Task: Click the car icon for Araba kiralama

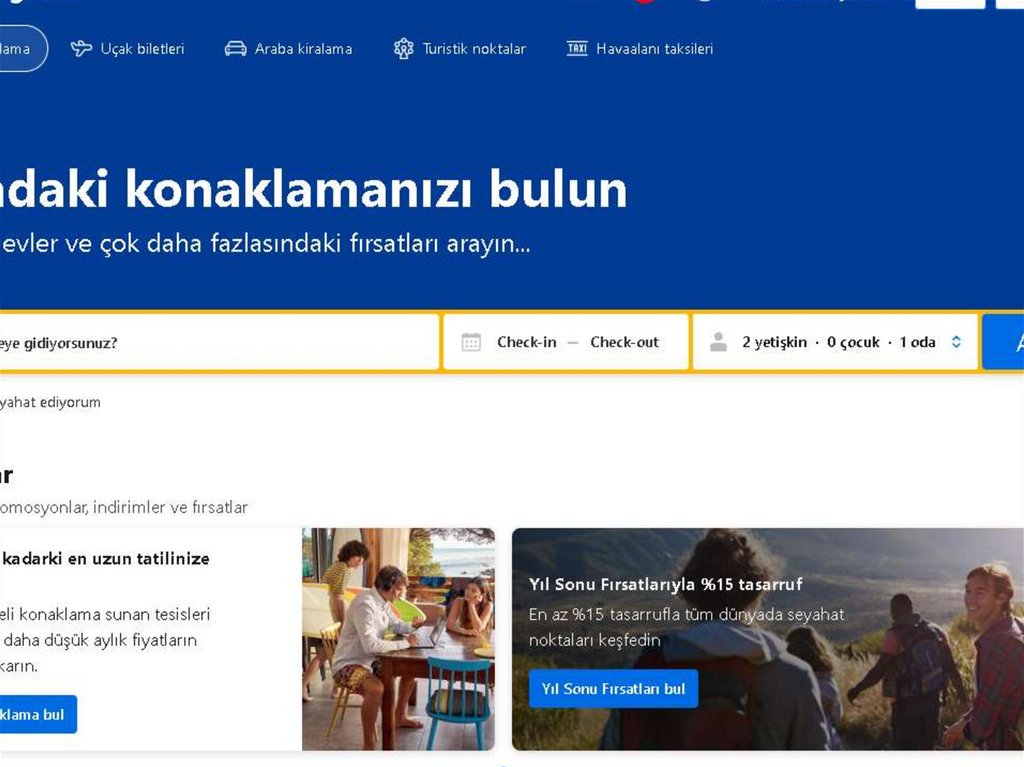Action: pos(236,48)
